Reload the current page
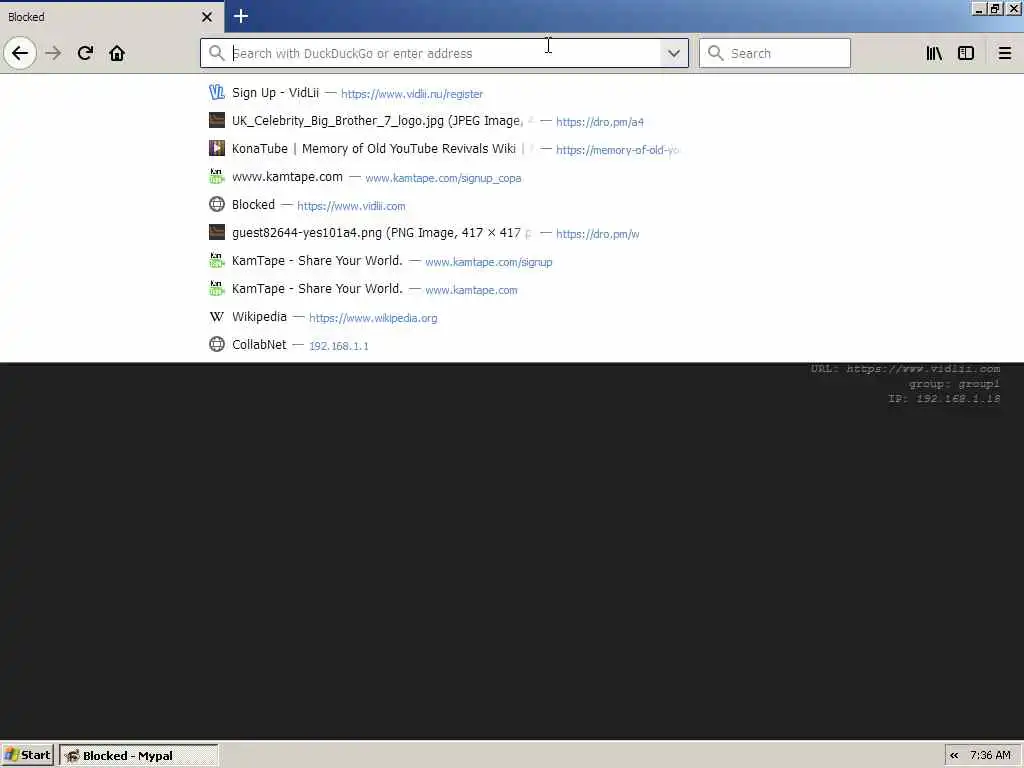The width and height of the screenshot is (1024, 768). pyautogui.click(x=86, y=53)
